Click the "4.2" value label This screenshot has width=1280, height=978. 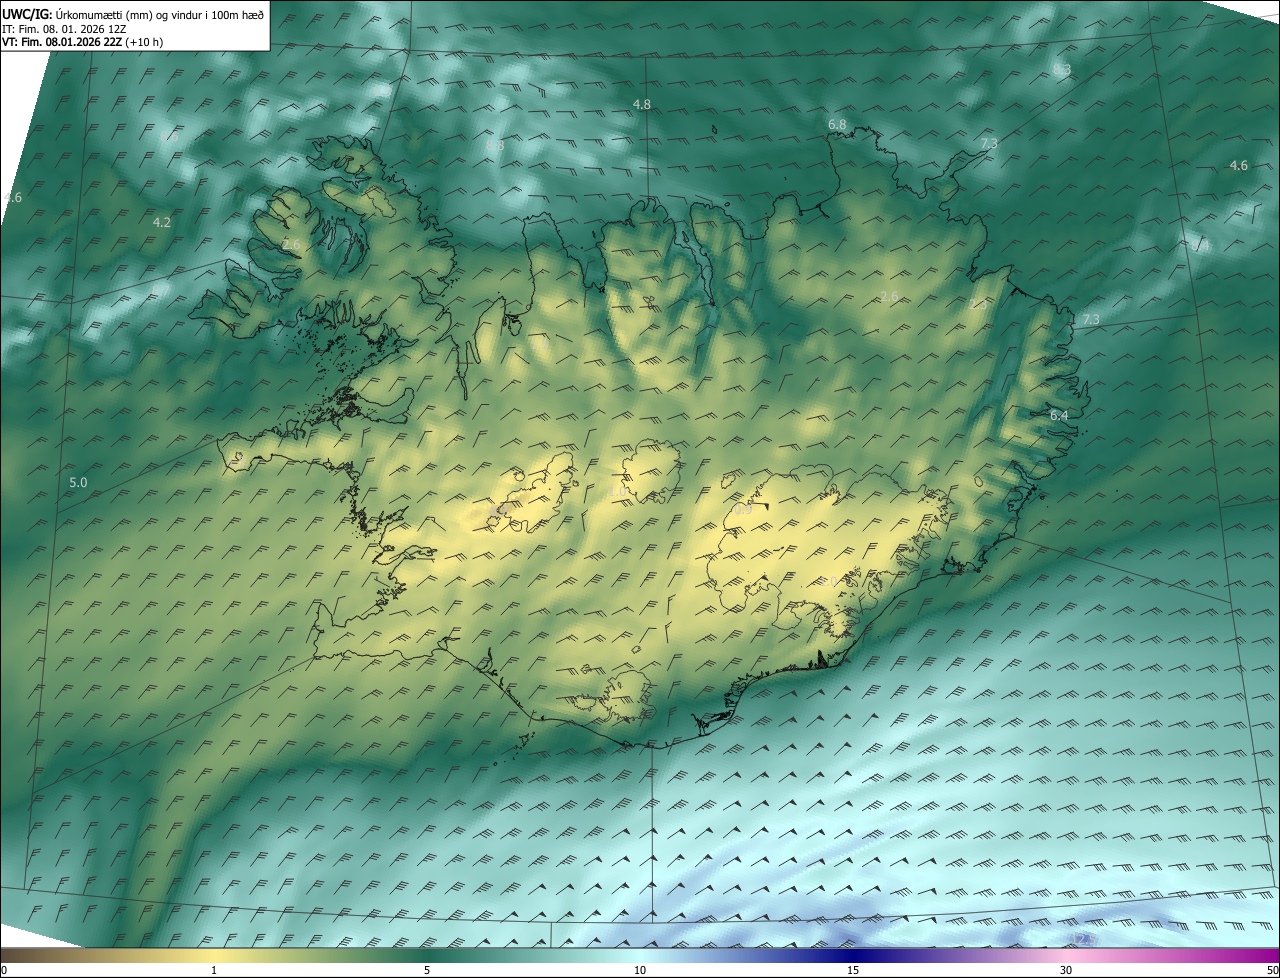pyautogui.click(x=162, y=222)
